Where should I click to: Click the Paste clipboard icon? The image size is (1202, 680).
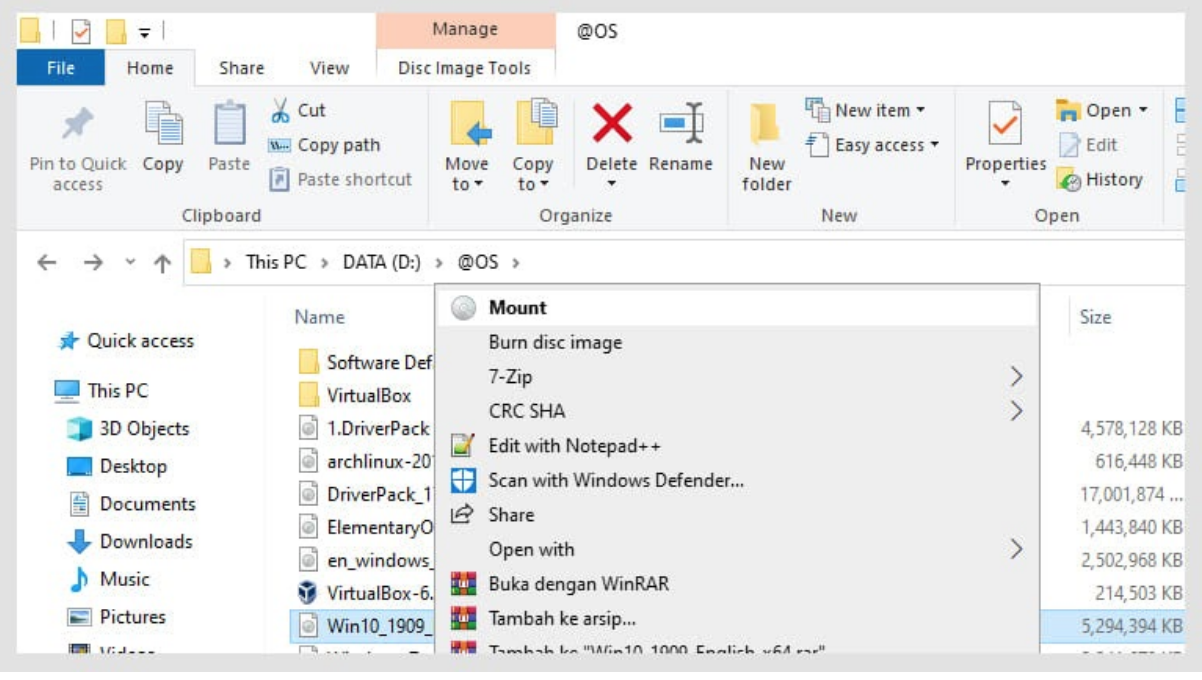pyautogui.click(x=229, y=124)
